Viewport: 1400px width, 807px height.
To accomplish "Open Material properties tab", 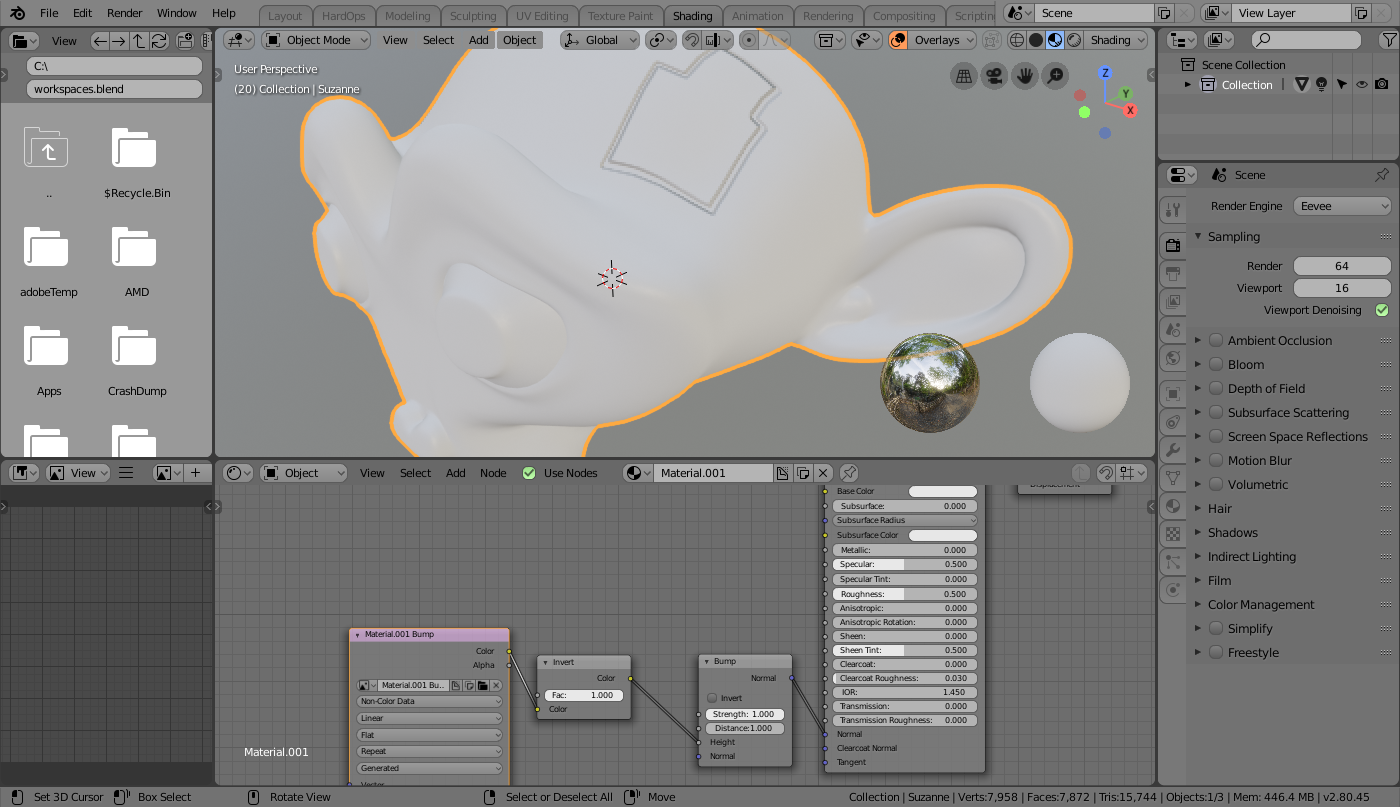I will pos(1173,506).
